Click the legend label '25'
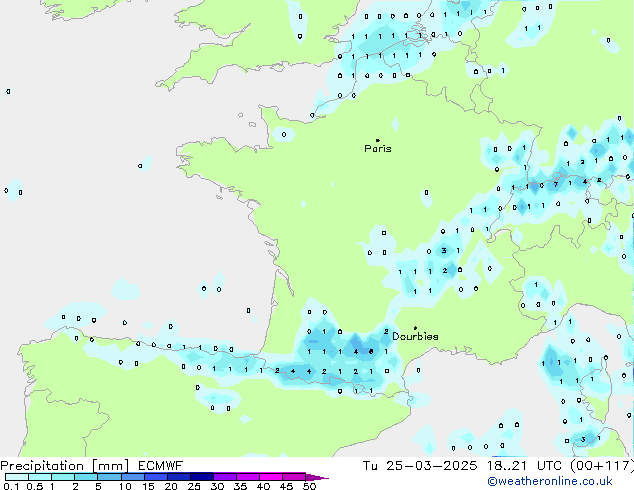This screenshot has width=634, height=490. [x=194, y=486]
